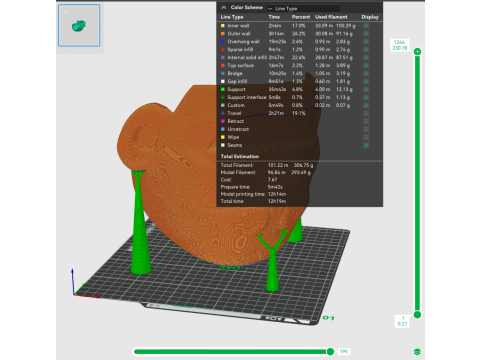Click the Bridge line type row
Image resolution: width=480 pixels, height=360 pixels.
point(299,73)
